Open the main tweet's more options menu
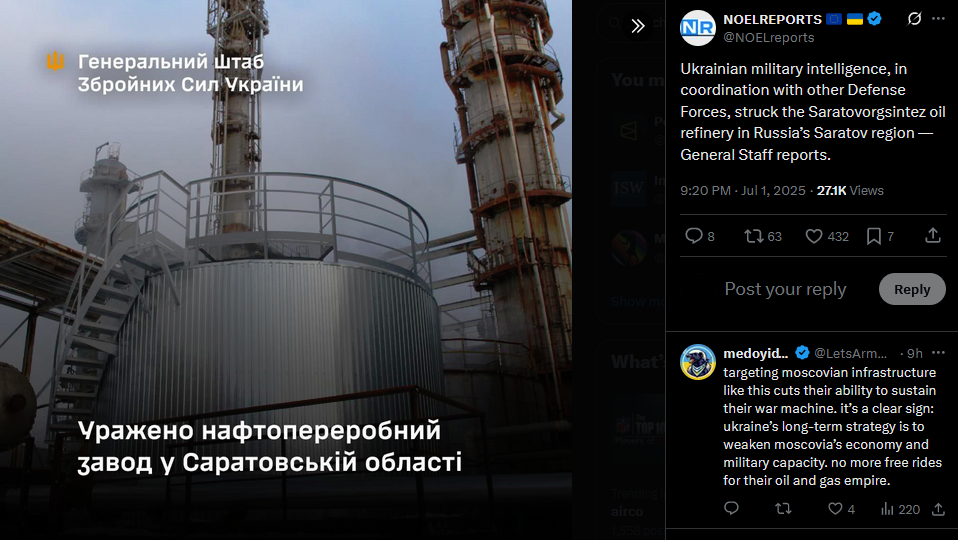 click(938, 19)
